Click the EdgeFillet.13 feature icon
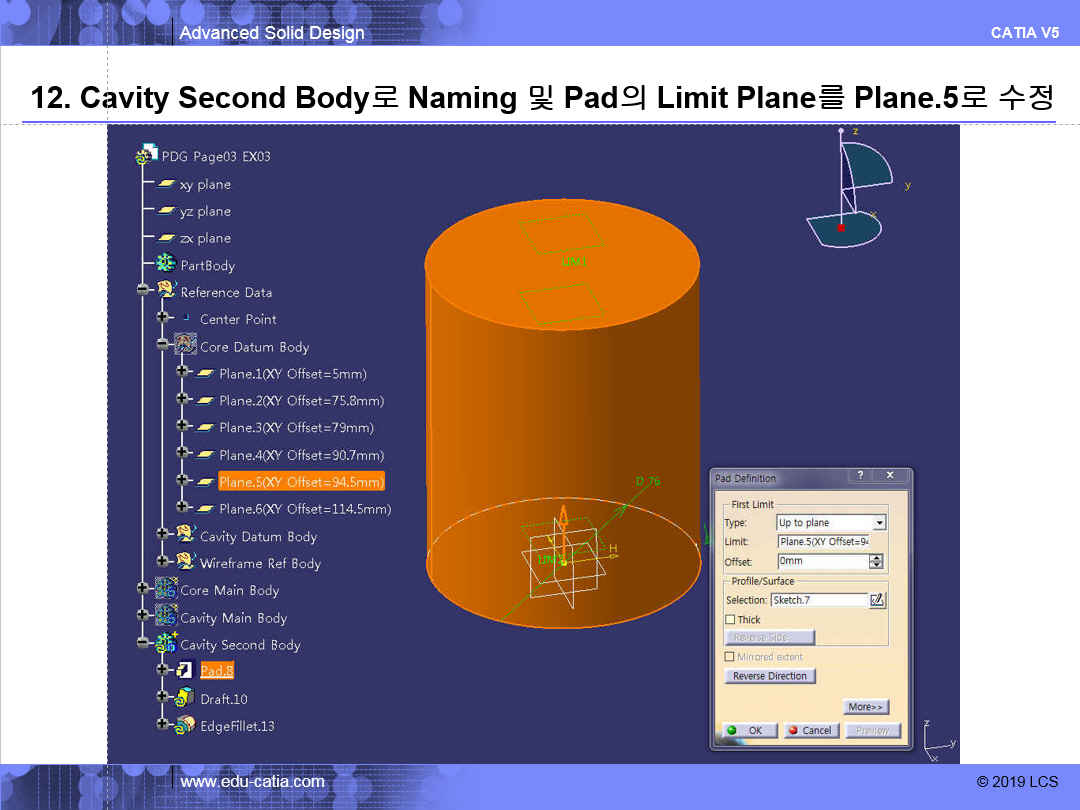Image resolution: width=1080 pixels, height=810 pixels. pyautogui.click(x=185, y=725)
